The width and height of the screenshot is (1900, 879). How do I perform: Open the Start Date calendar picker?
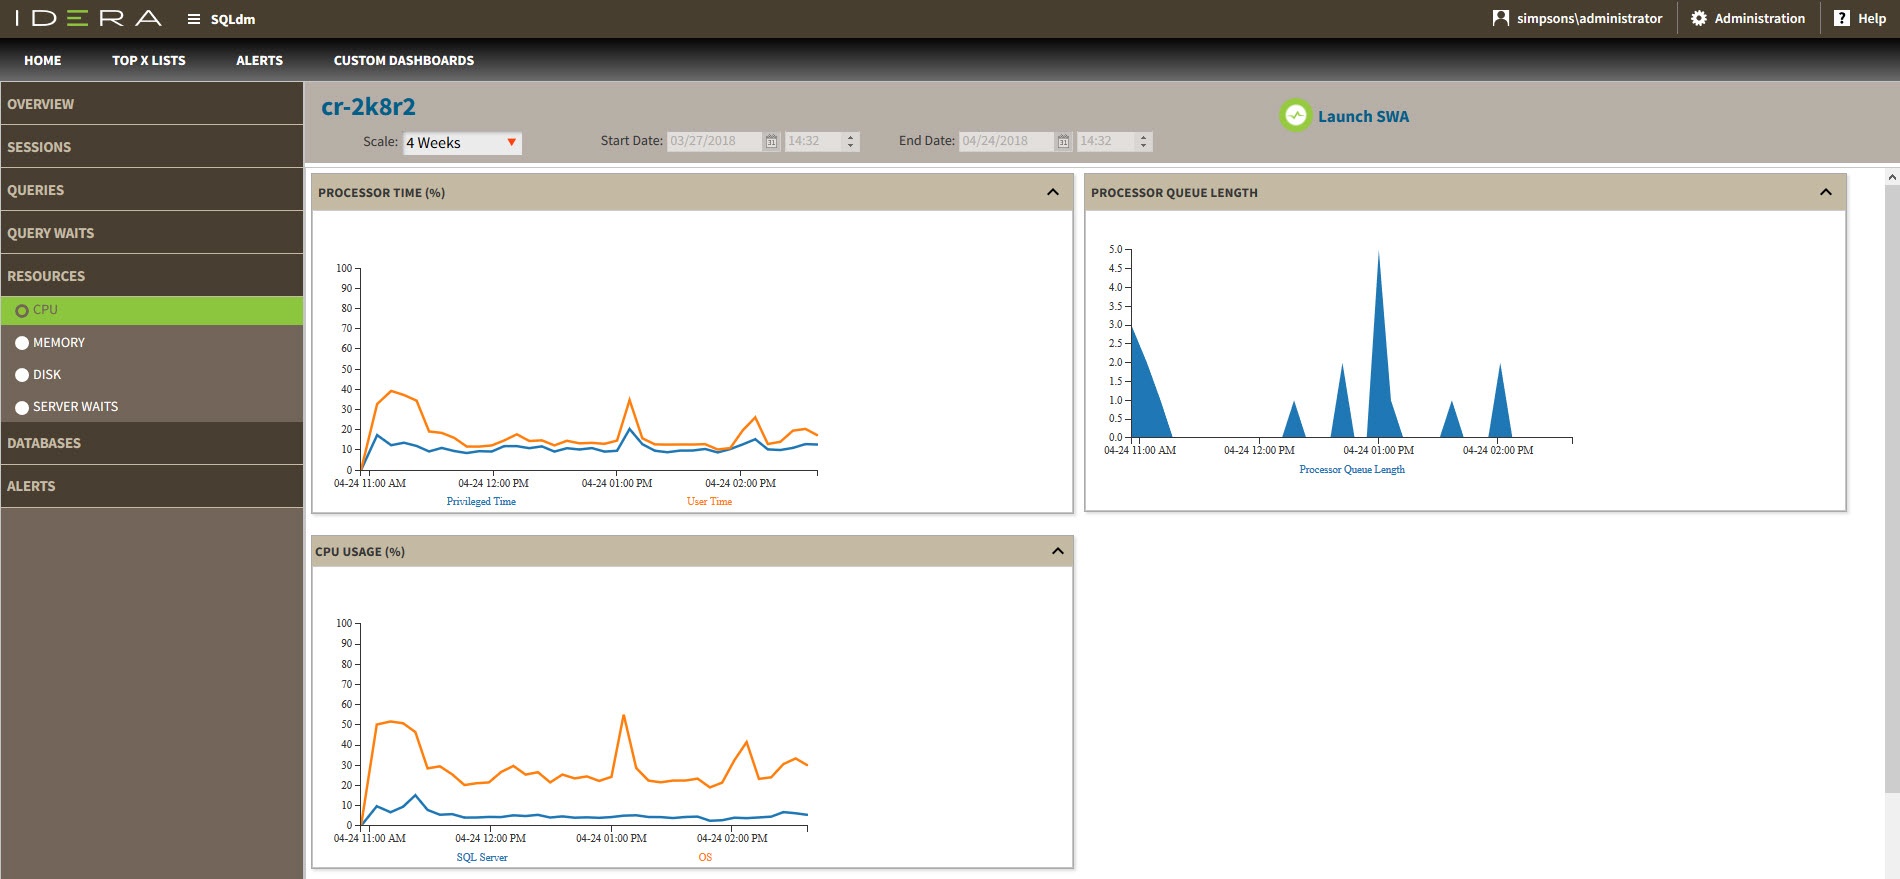(771, 142)
